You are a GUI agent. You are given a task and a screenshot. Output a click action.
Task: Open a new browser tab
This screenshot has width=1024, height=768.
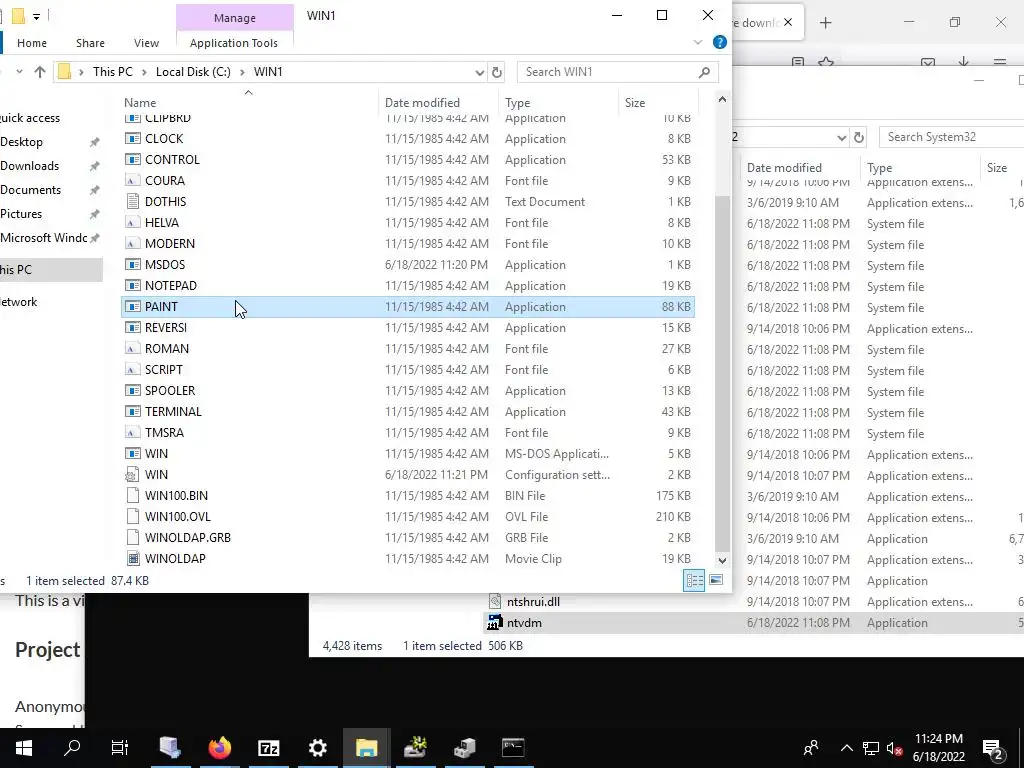point(825,23)
